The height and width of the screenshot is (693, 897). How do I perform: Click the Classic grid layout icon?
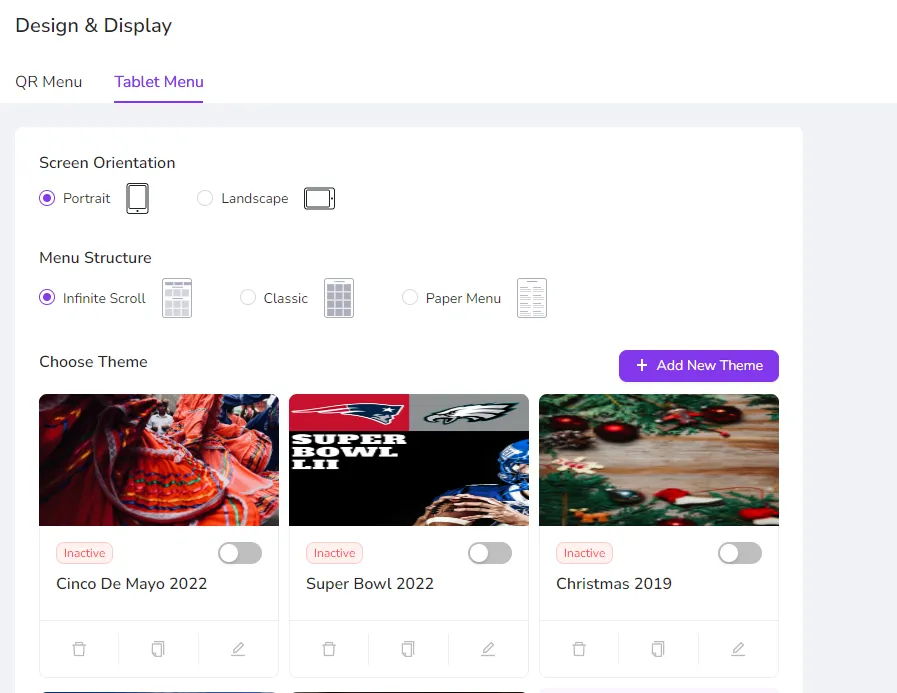[339, 298]
